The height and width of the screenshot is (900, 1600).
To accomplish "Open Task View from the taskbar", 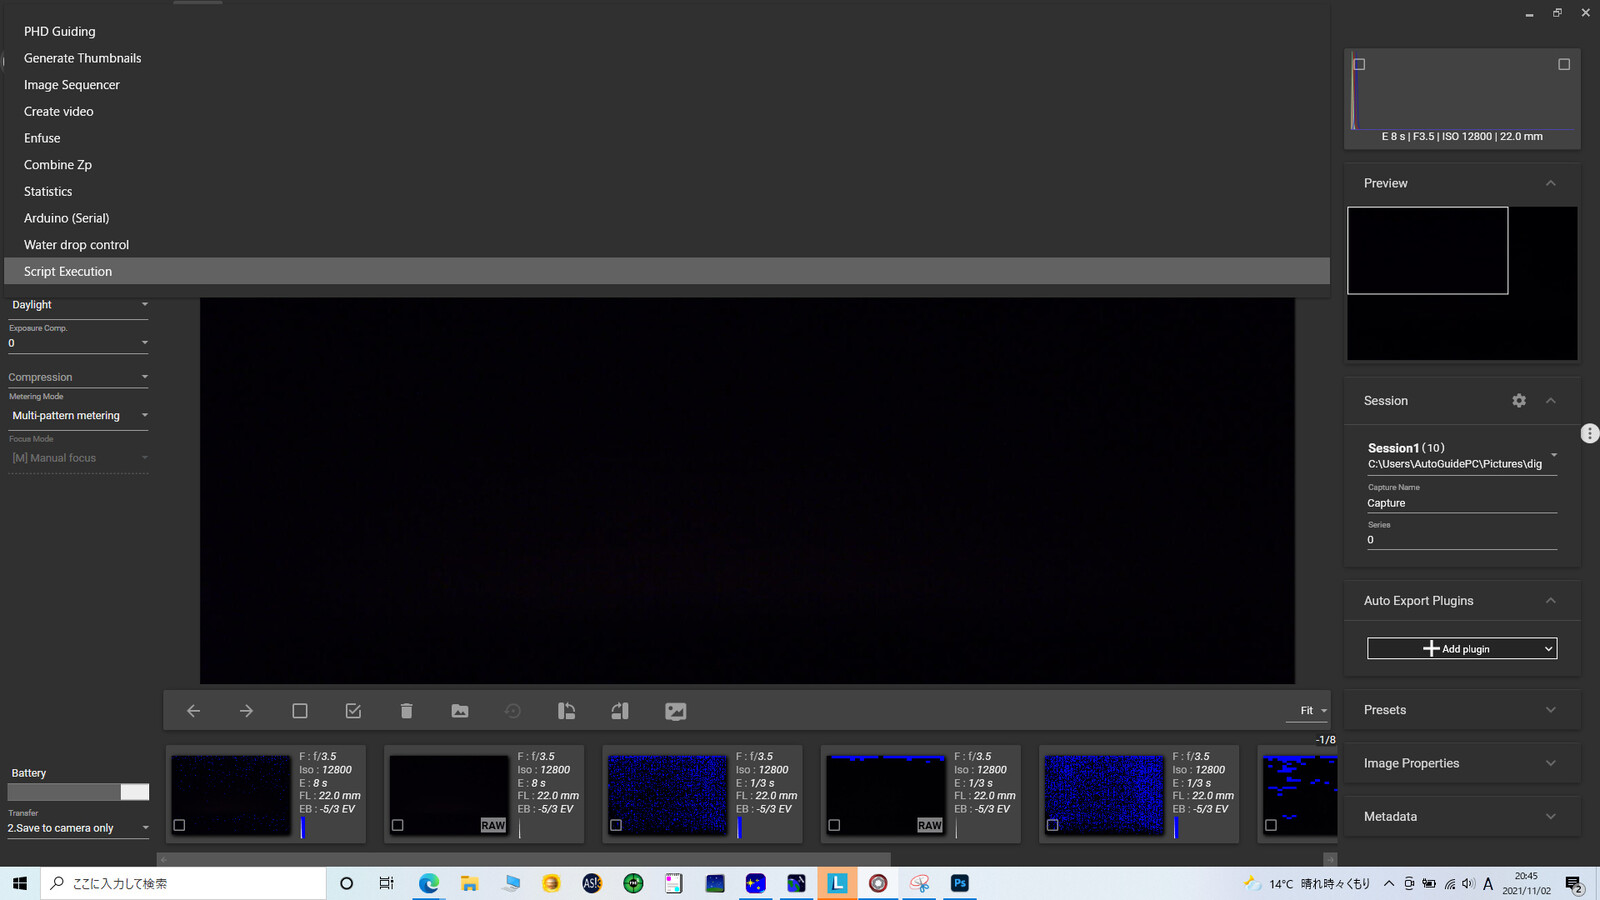I will (386, 884).
